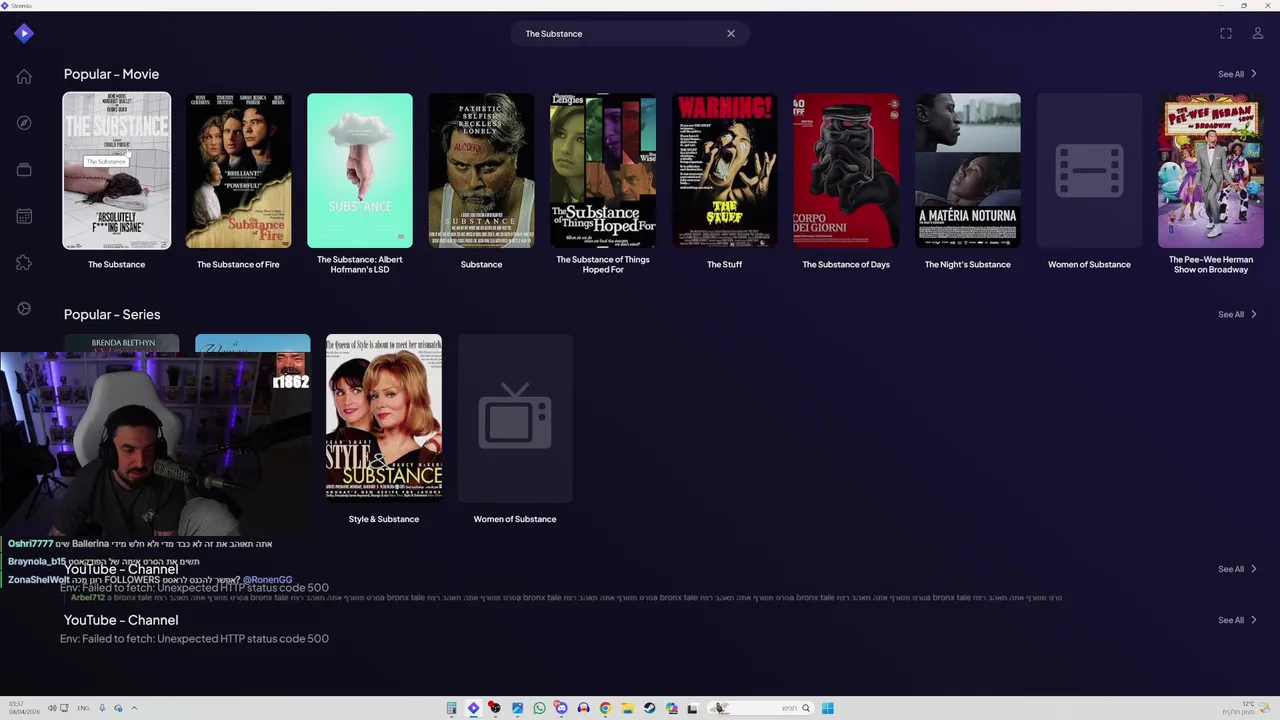Open the Substance poster with bearded man
This screenshot has width=1280, height=720.
point(481,171)
